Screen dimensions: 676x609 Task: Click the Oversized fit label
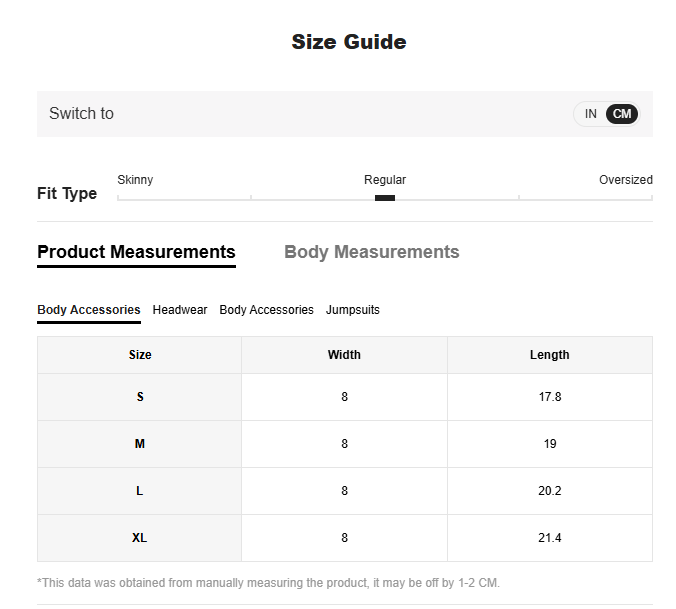point(625,180)
